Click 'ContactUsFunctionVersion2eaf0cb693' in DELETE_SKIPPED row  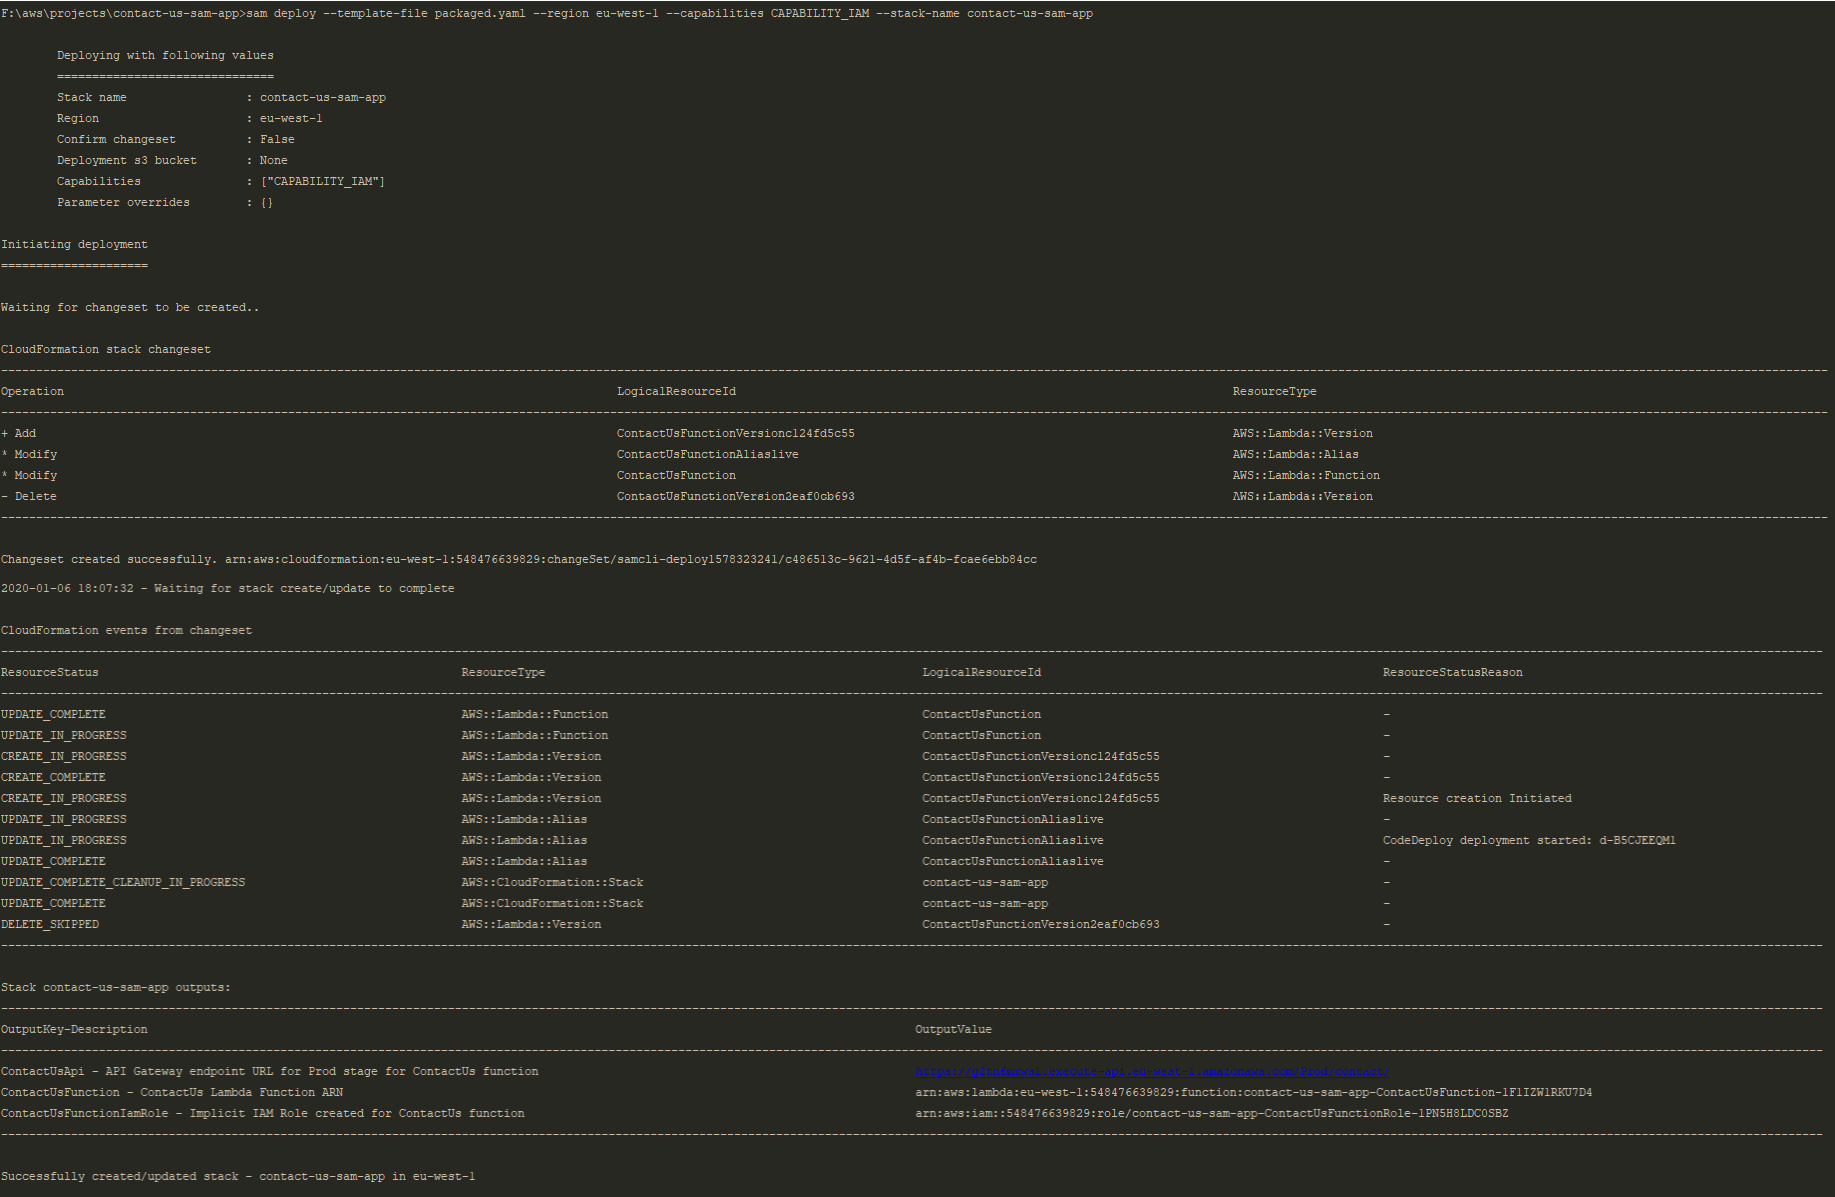click(1041, 925)
